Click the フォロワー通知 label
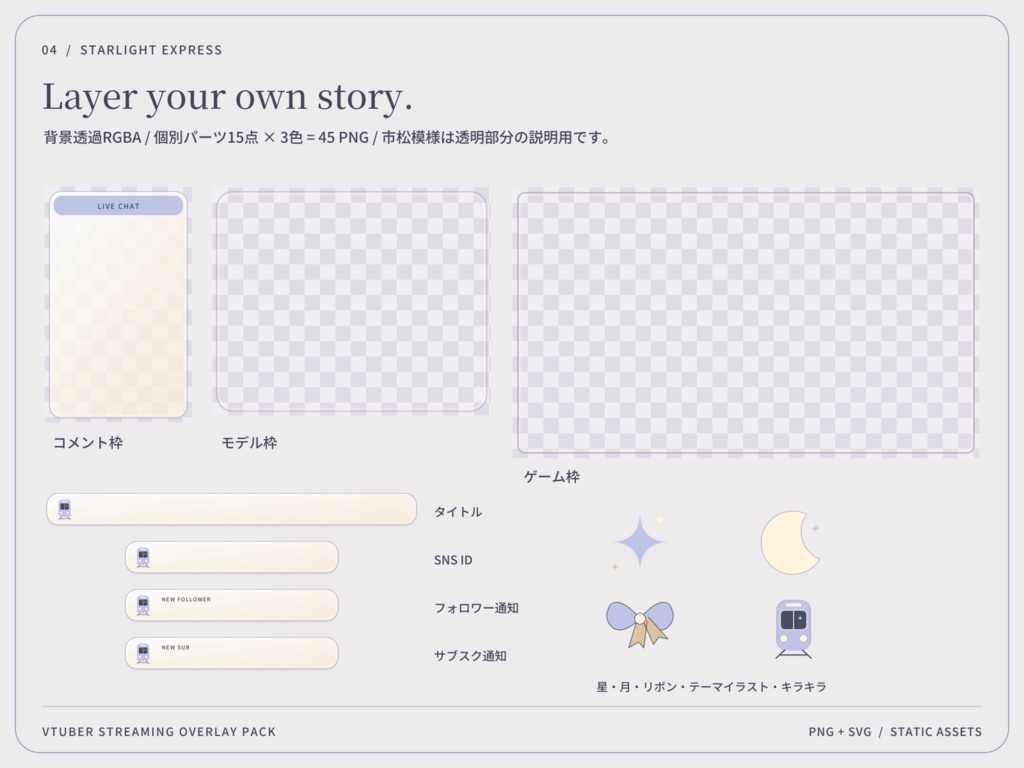The image size is (1024, 768). 477,608
